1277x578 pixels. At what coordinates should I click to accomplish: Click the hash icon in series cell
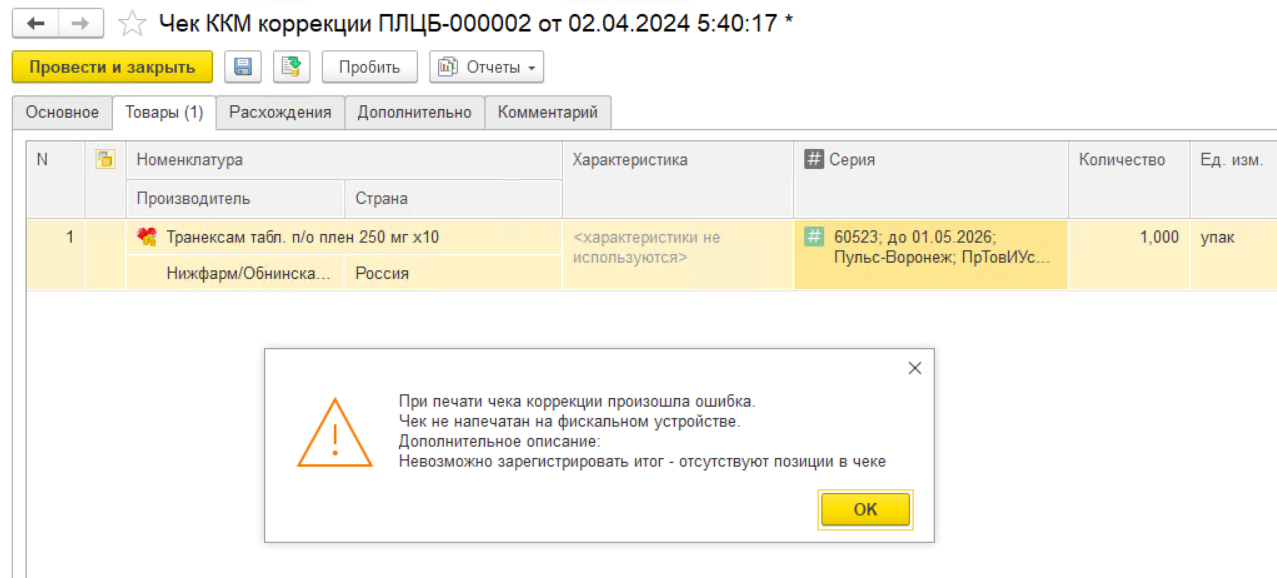814,237
